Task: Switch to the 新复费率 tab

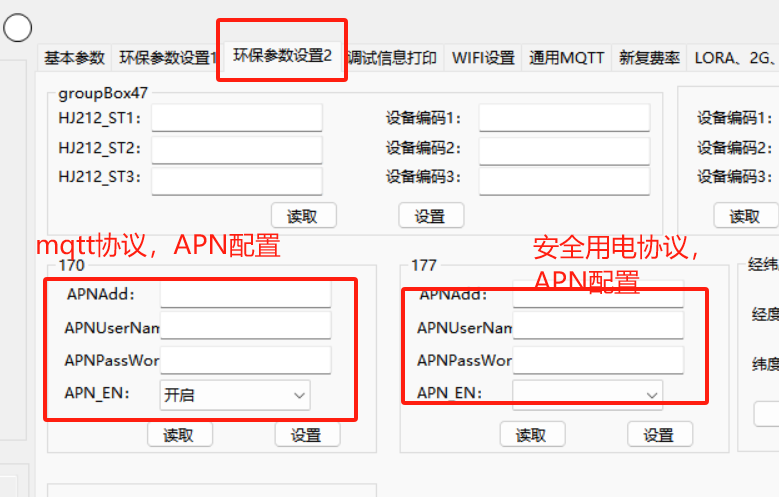Action: click(650, 58)
